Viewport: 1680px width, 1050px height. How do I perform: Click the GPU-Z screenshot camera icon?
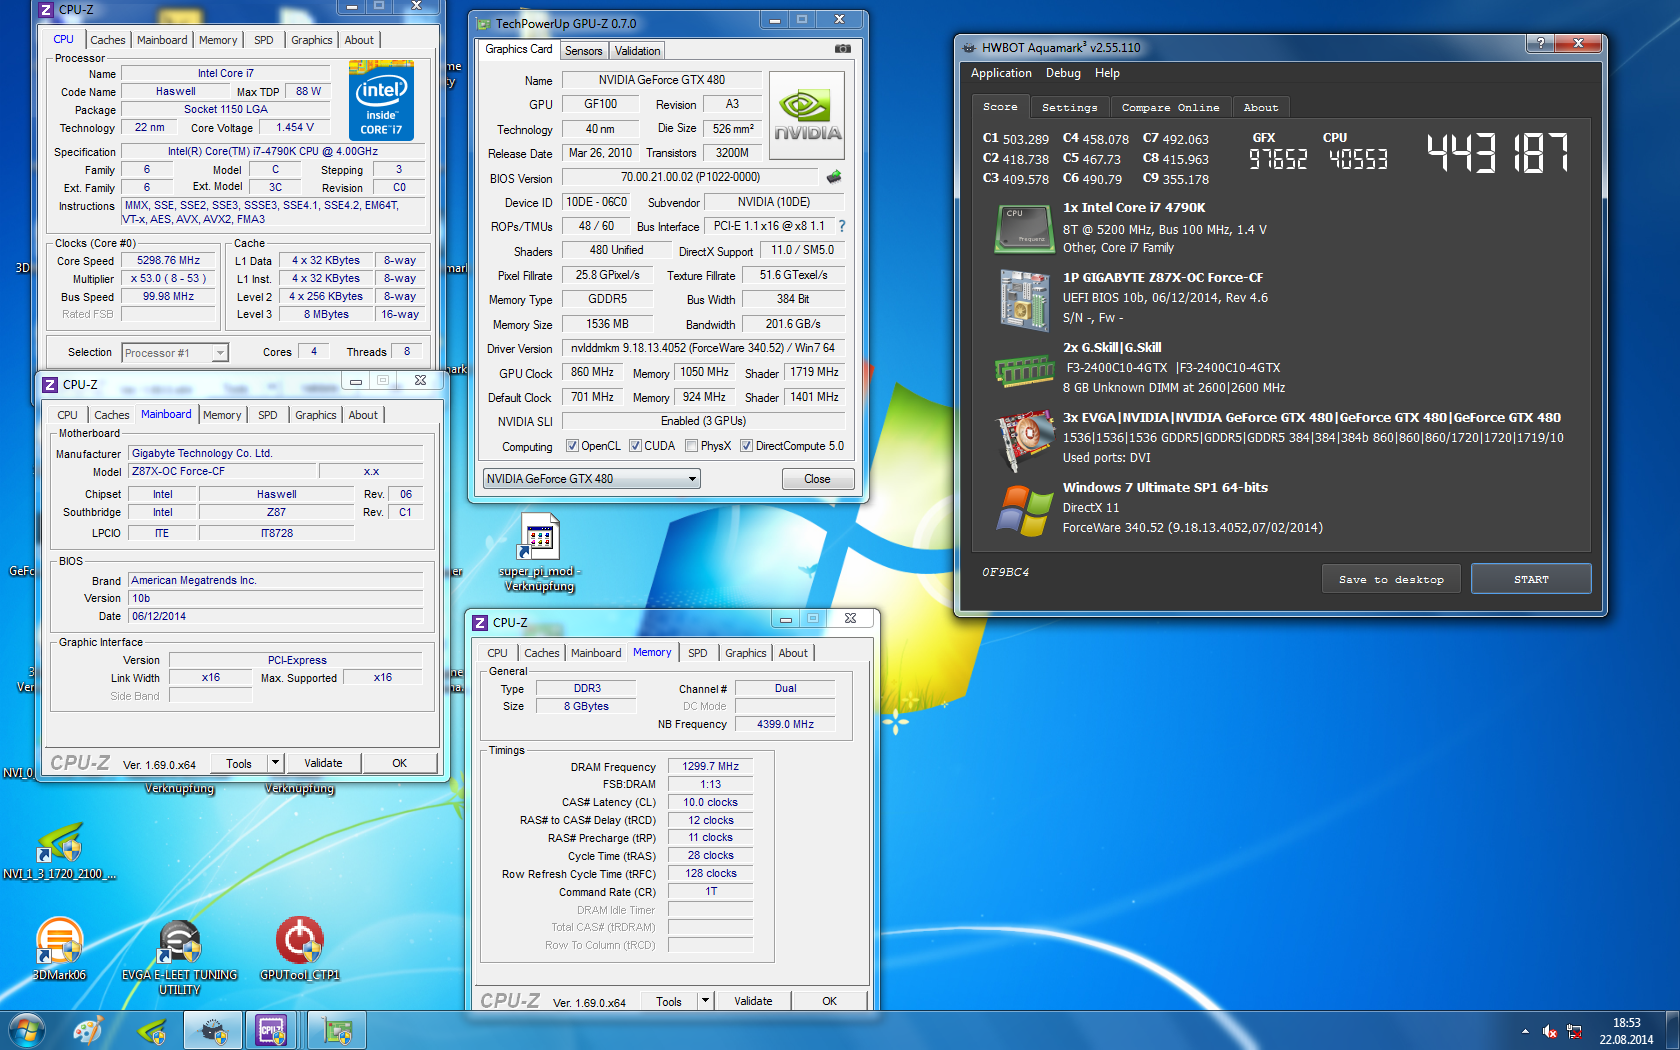pos(843,48)
